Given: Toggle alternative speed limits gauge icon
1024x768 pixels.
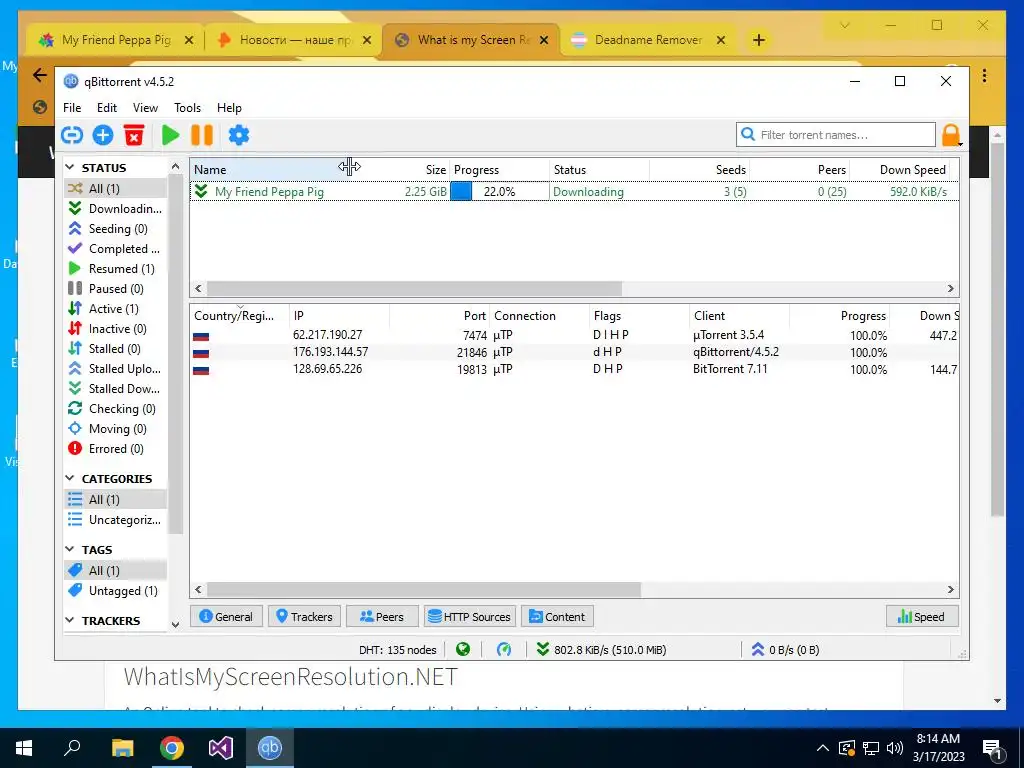Looking at the screenshot, I should [504, 649].
